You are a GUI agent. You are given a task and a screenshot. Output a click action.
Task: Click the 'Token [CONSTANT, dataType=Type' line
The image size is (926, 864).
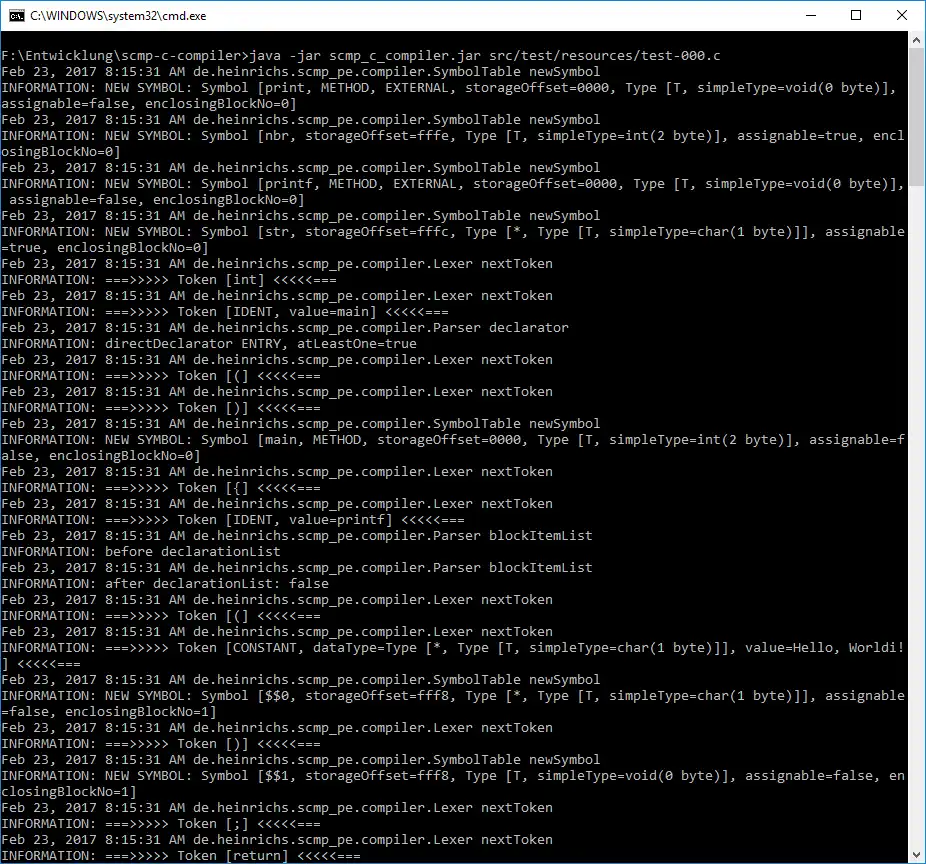click(x=453, y=647)
